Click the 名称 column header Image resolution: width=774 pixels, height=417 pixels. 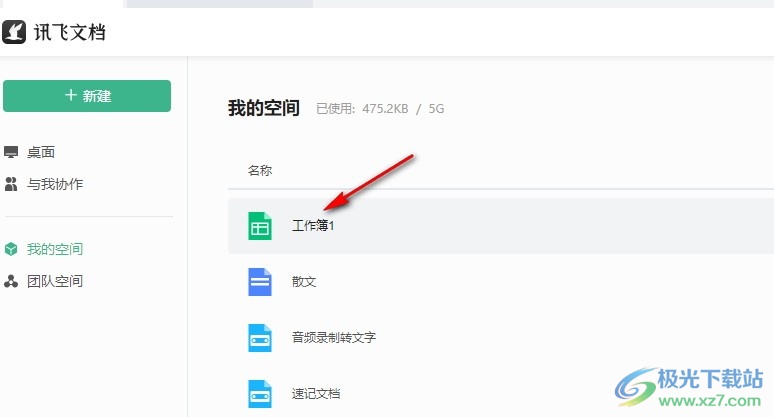point(260,170)
